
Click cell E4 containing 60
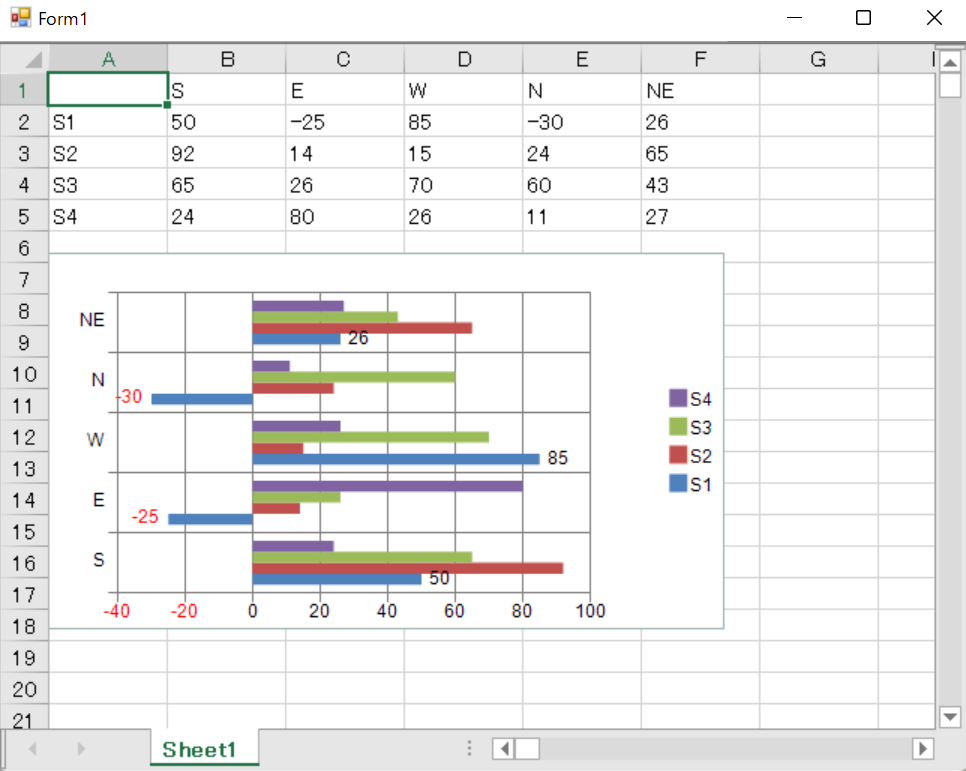coord(582,185)
